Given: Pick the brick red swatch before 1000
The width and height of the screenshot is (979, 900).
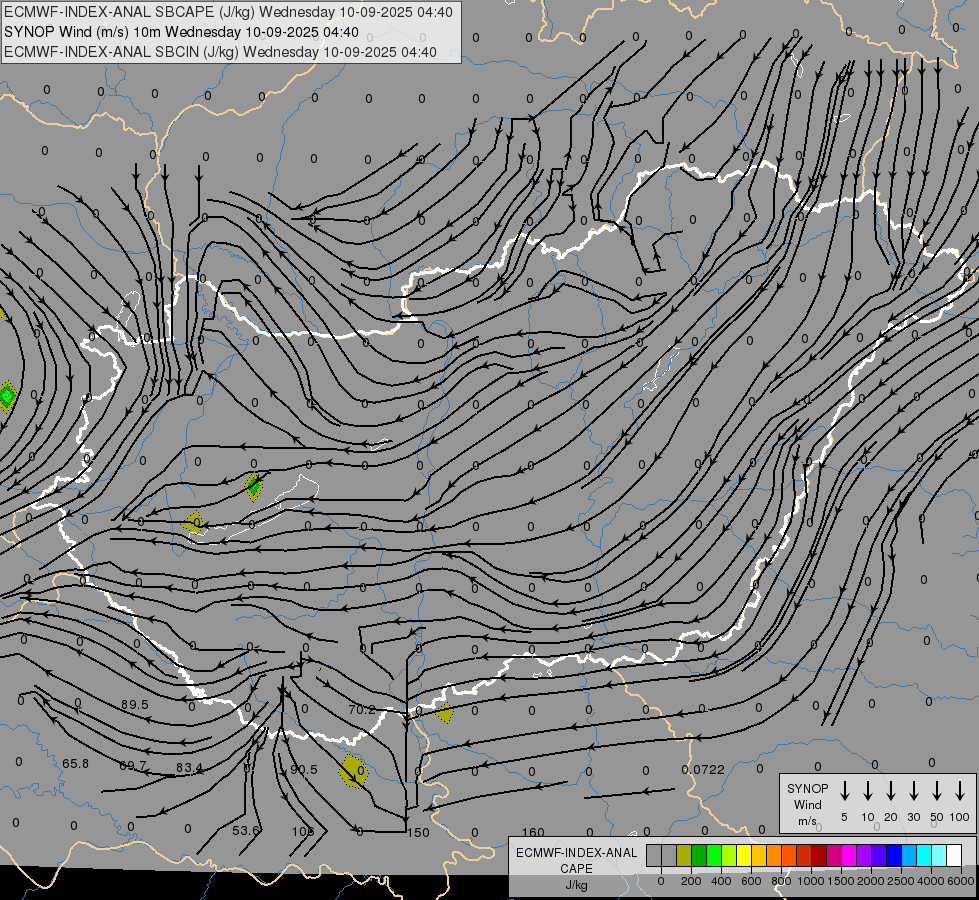Looking at the screenshot, I should (x=804, y=855).
